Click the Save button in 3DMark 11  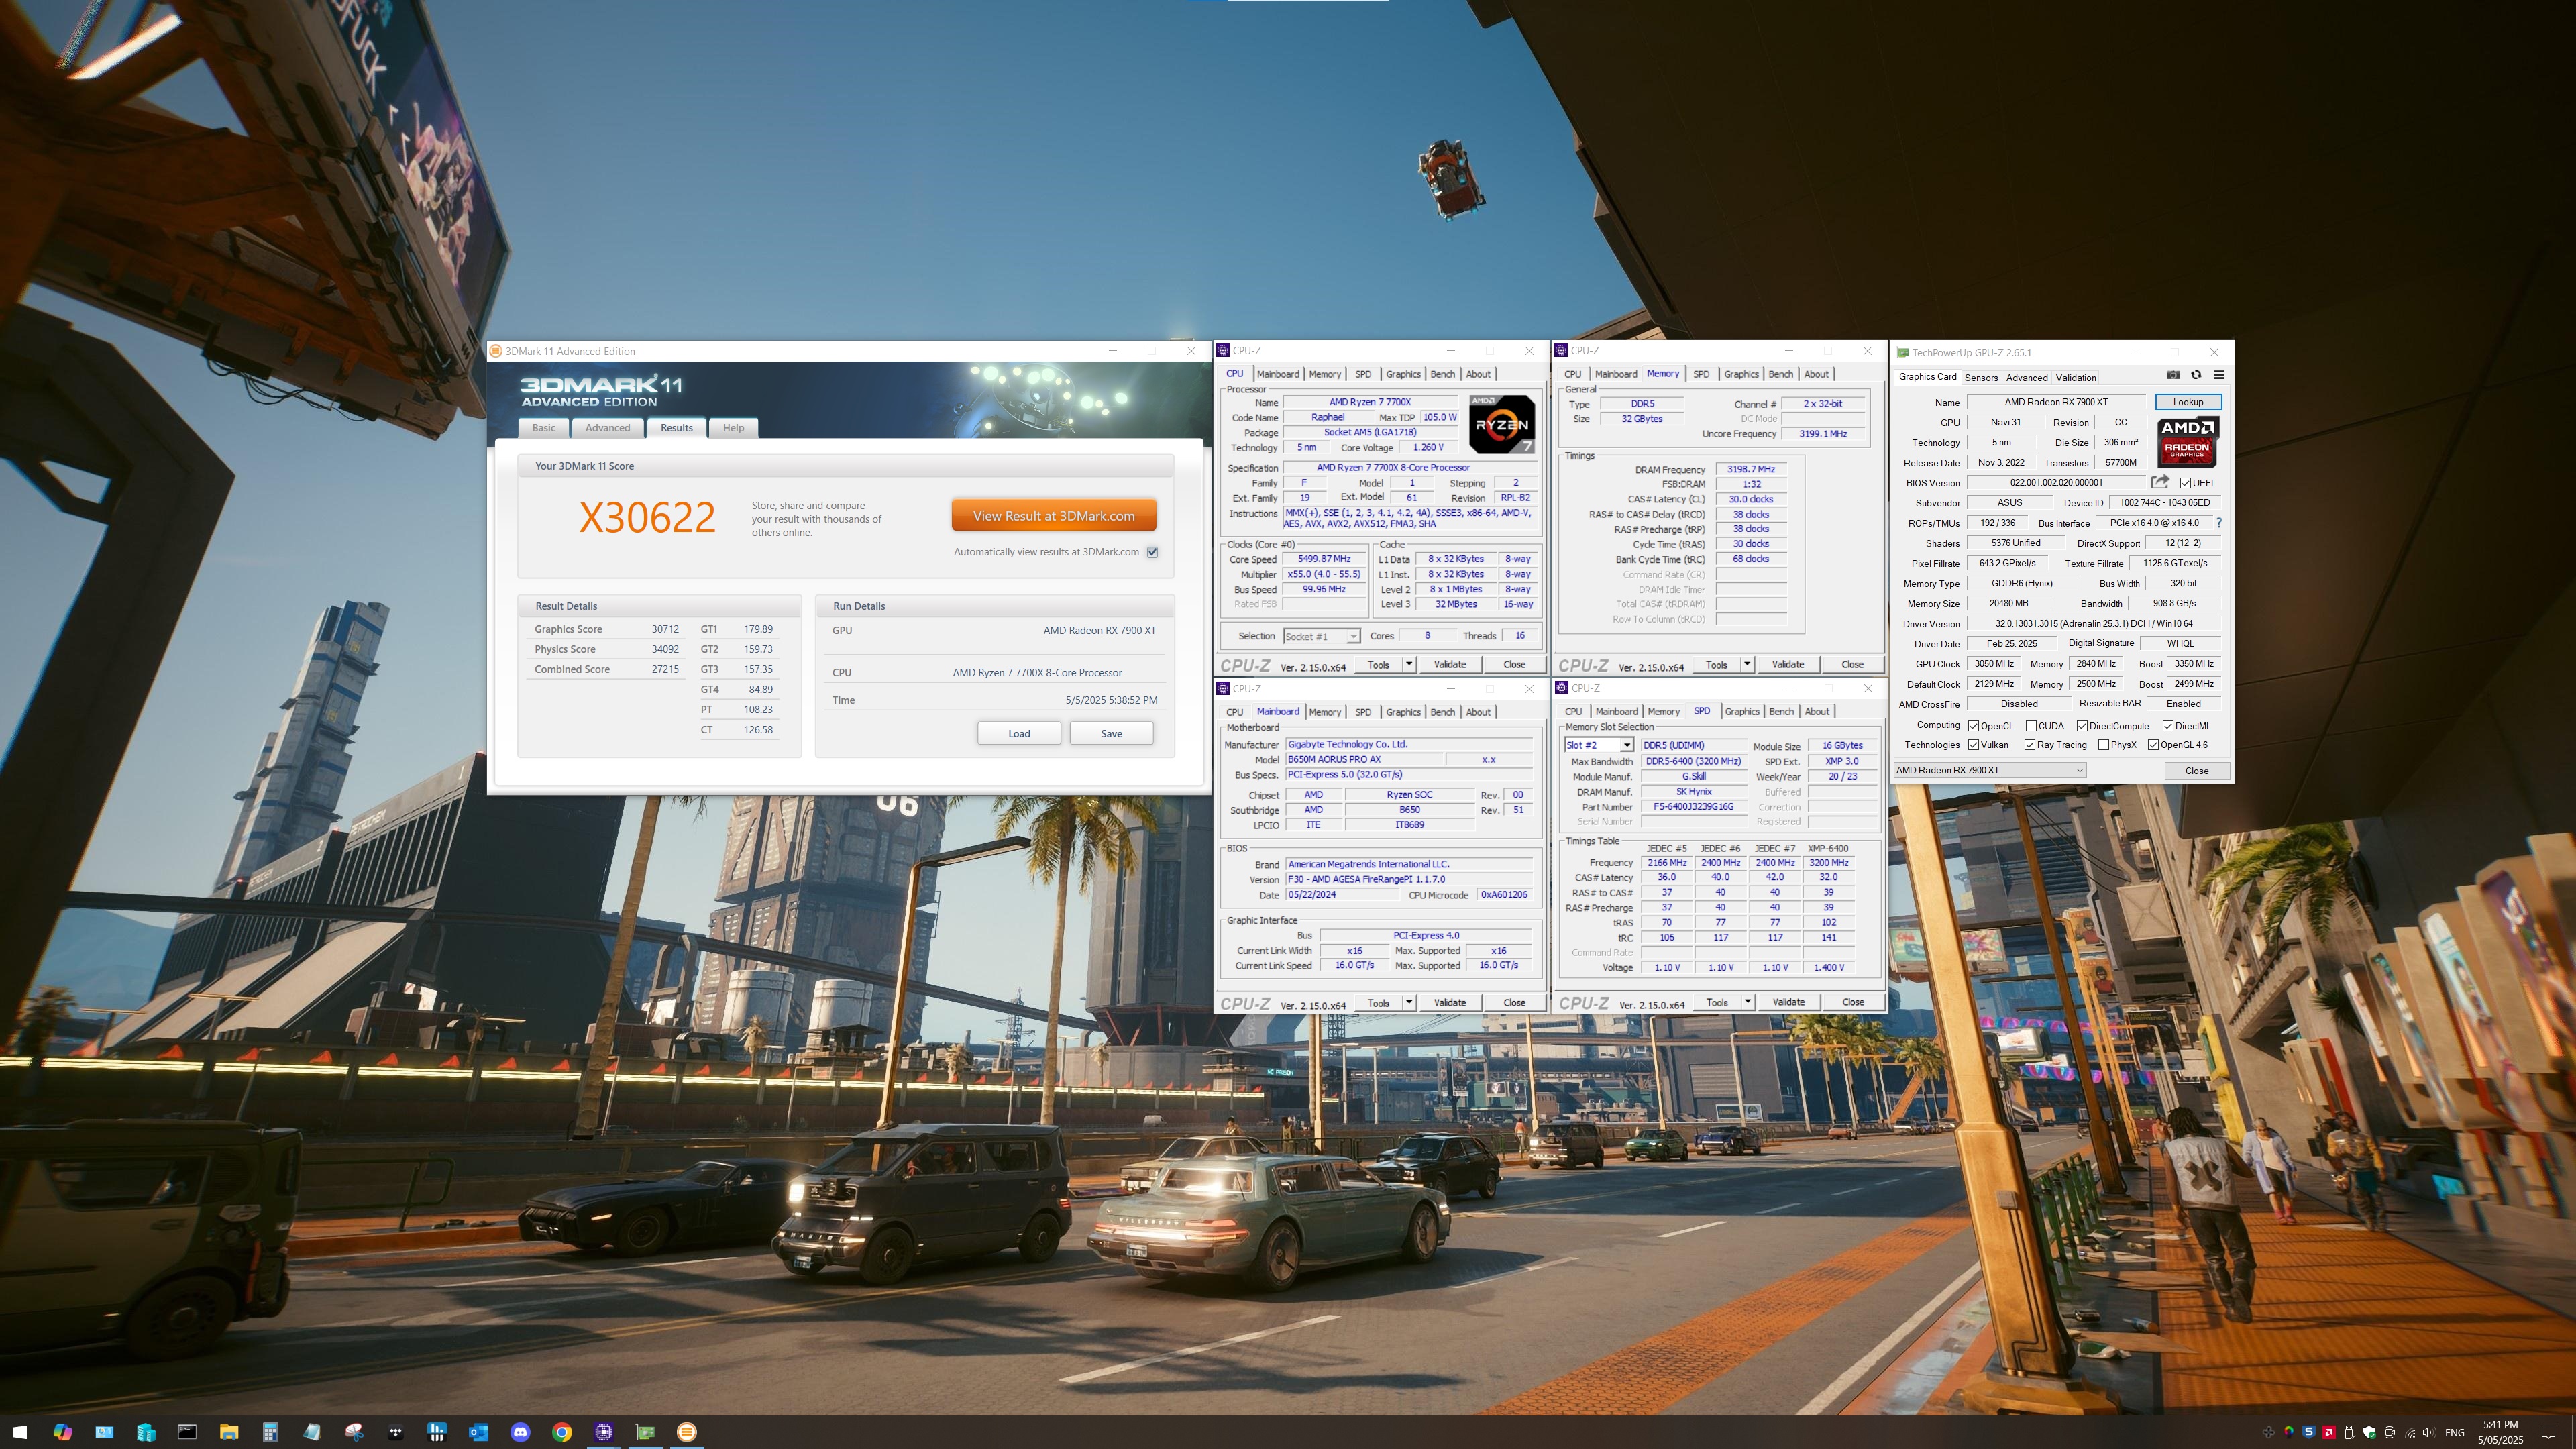click(x=1111, y=733)
